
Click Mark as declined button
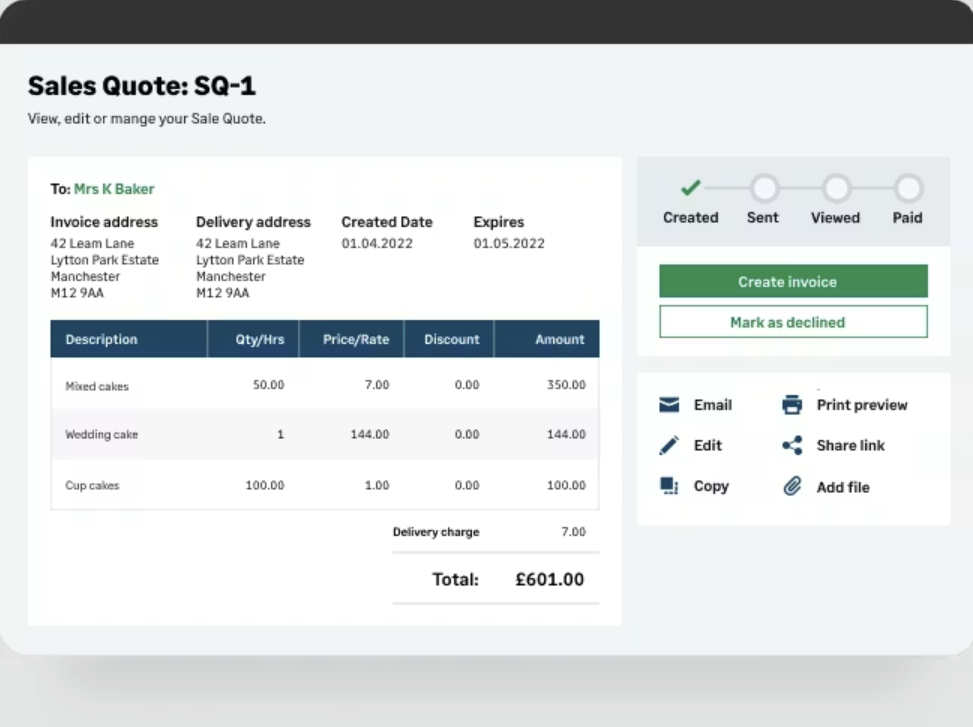point(793,322)
